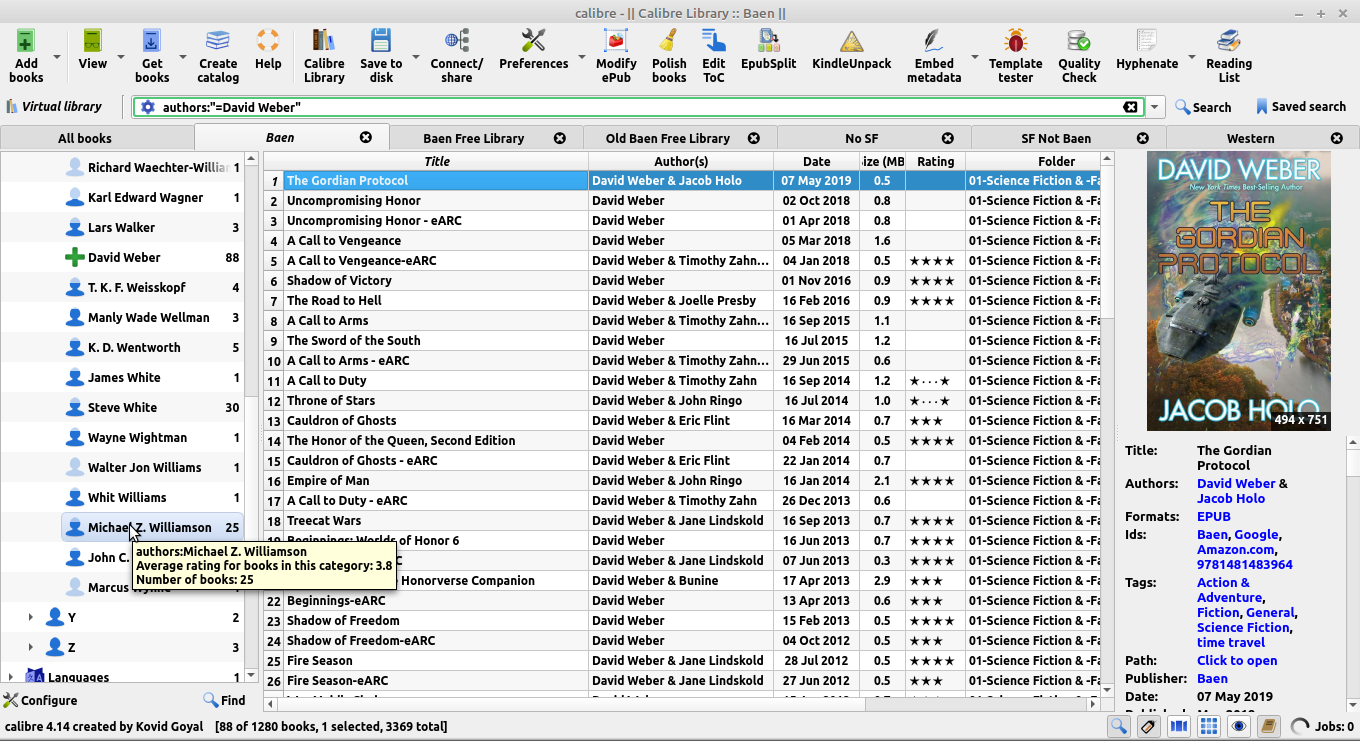Click the Polish books icon
1360x741 pixels.
(669, 41)
